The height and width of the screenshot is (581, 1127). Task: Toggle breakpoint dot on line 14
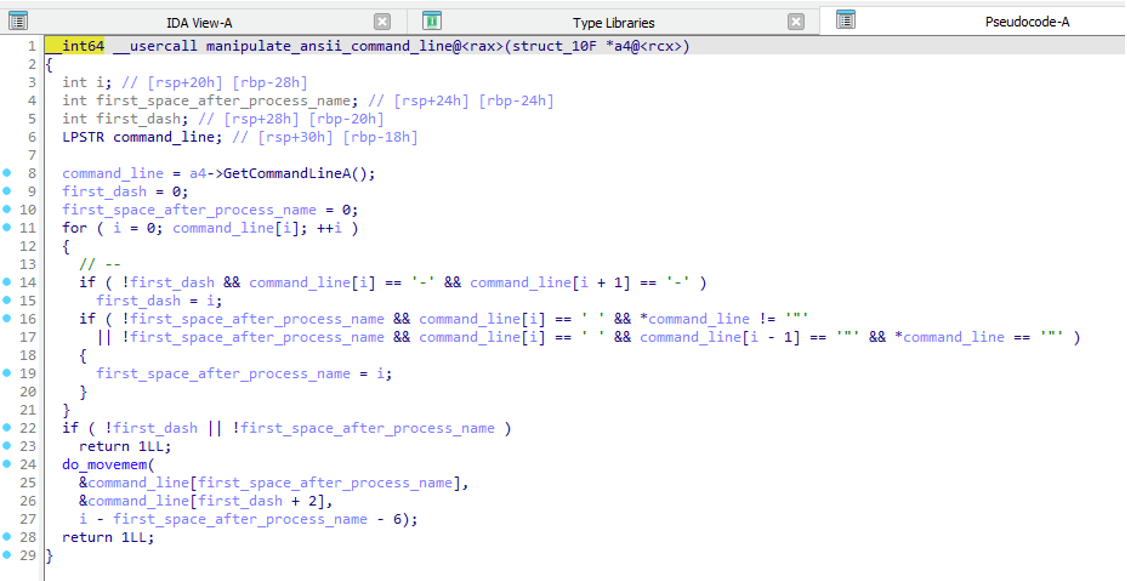click(x=7, y=282)
